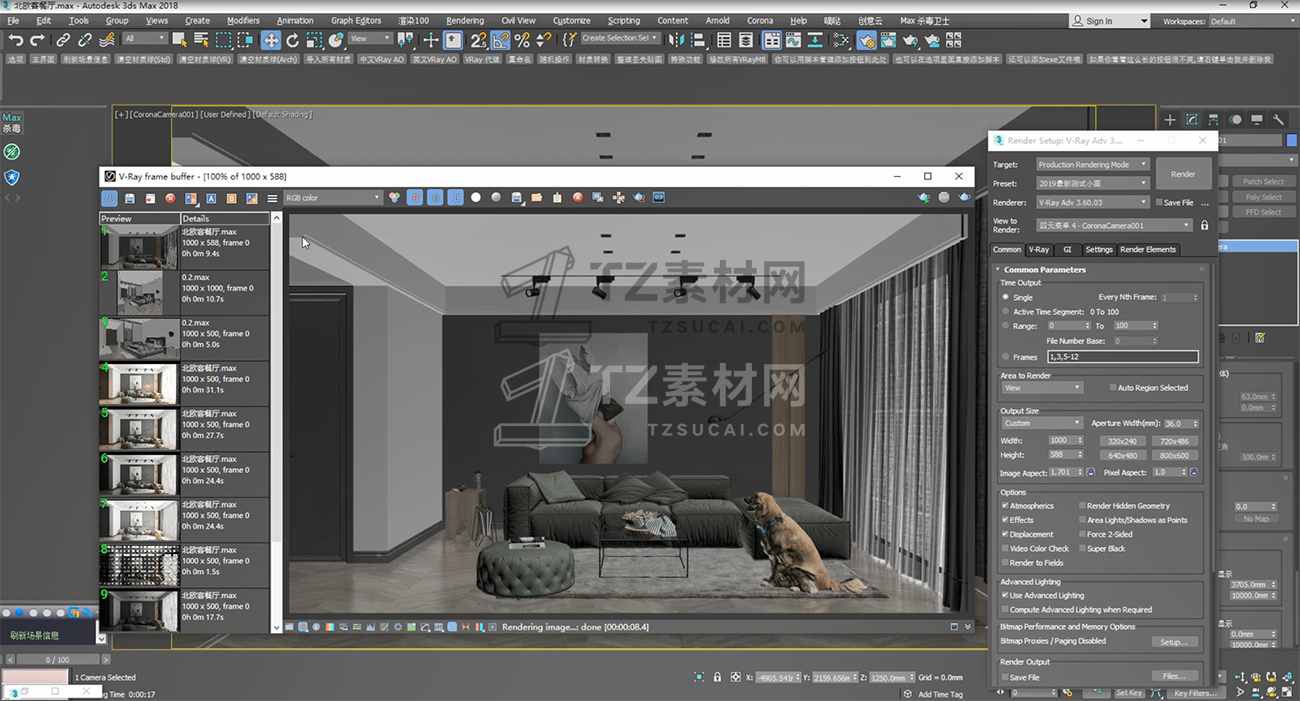The image size is (1300, 701).
Task: Enable Render Hidden Geometry
Action: 1082,506
